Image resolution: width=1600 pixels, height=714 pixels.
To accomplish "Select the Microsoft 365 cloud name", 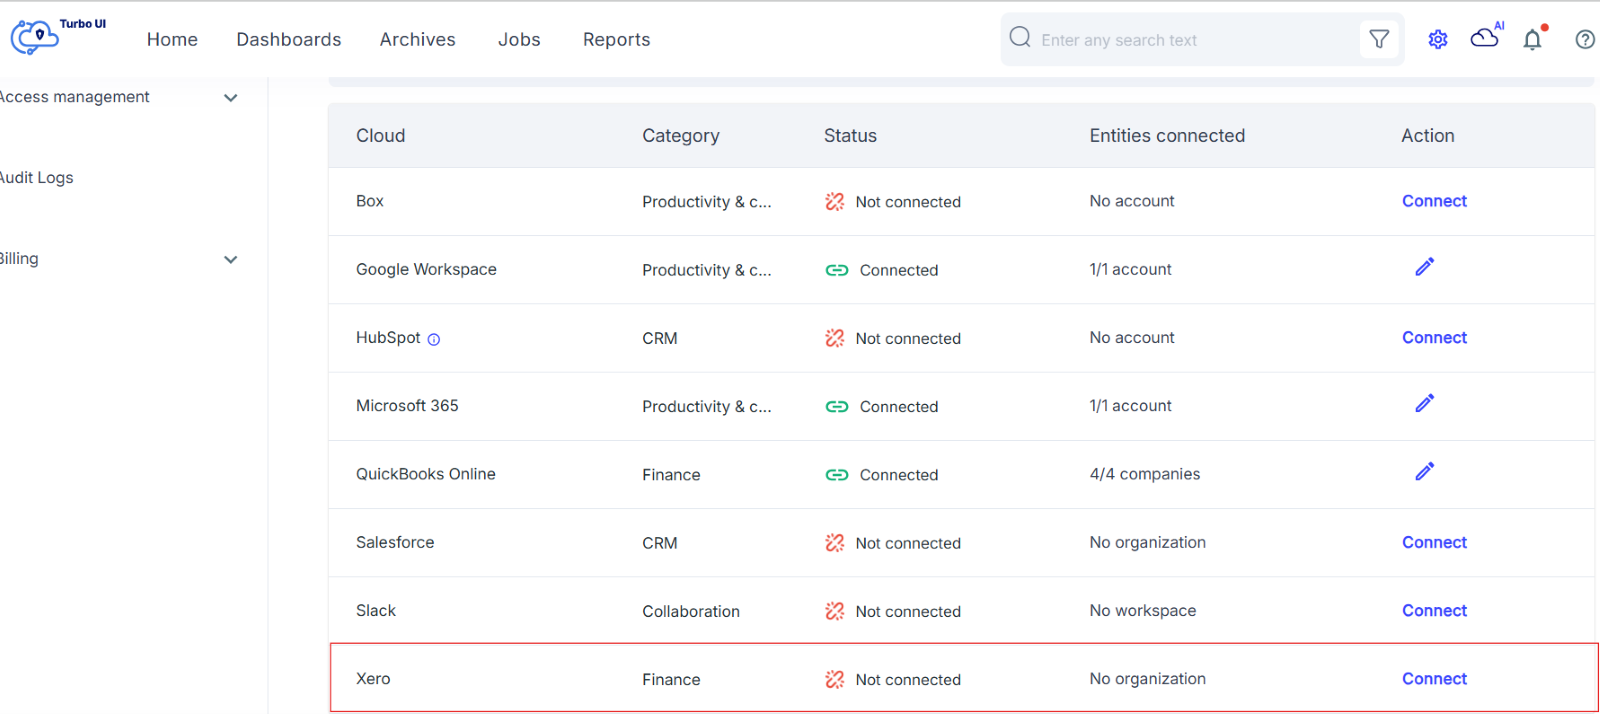I will [x=407, y=406].
